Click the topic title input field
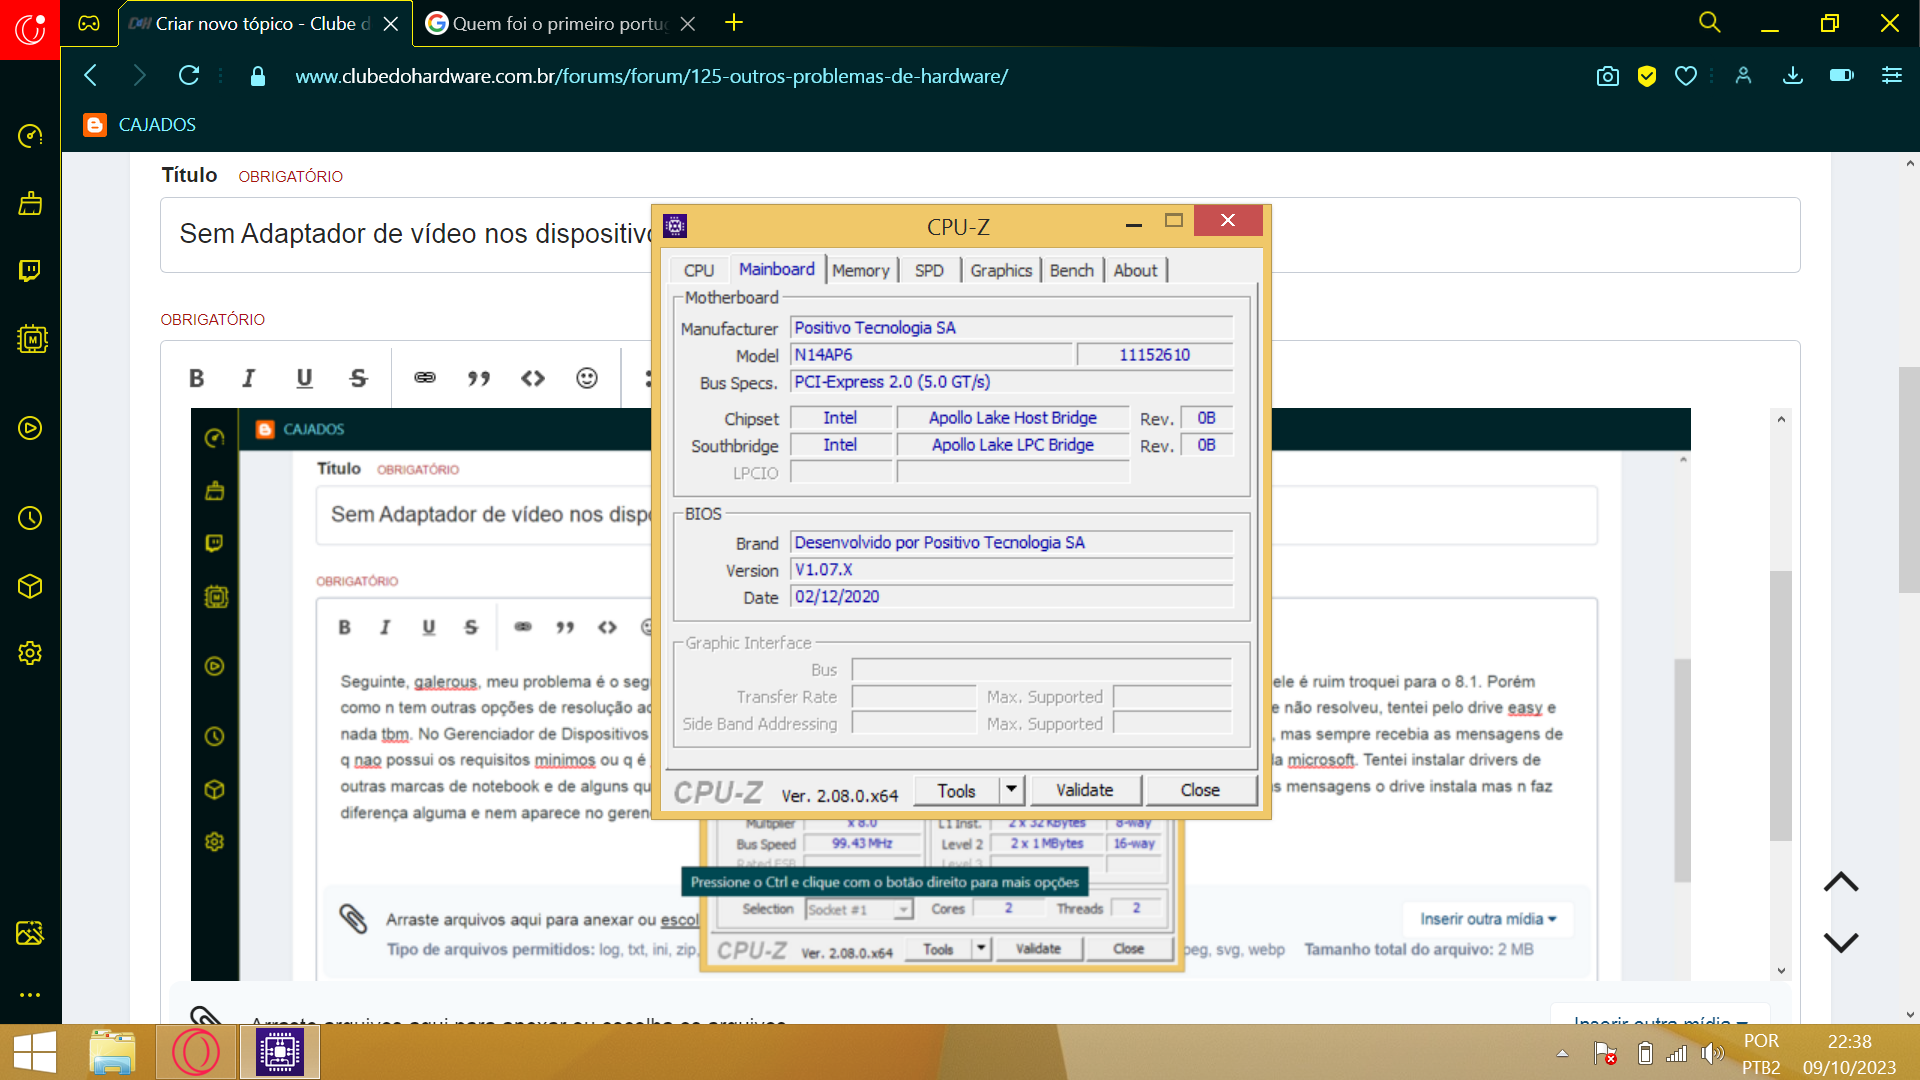Image resolution: width=1920 pixels, height=1080 pixels. [x=980, y=235]
